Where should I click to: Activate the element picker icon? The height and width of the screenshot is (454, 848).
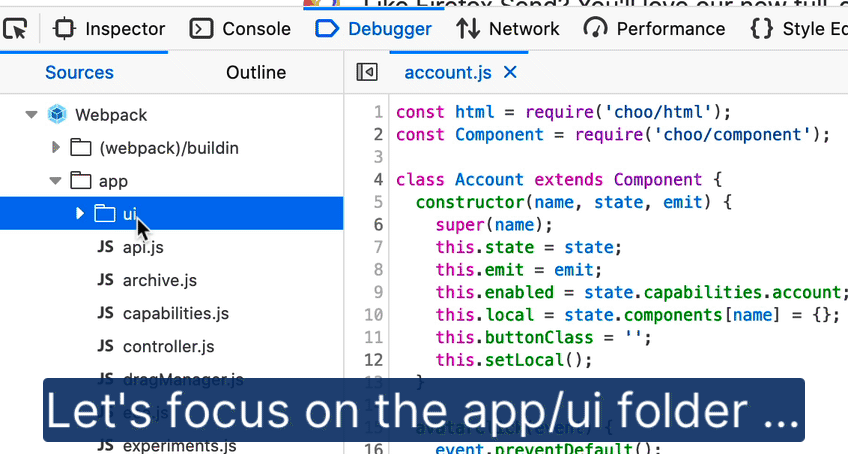(x=15, y=29)
